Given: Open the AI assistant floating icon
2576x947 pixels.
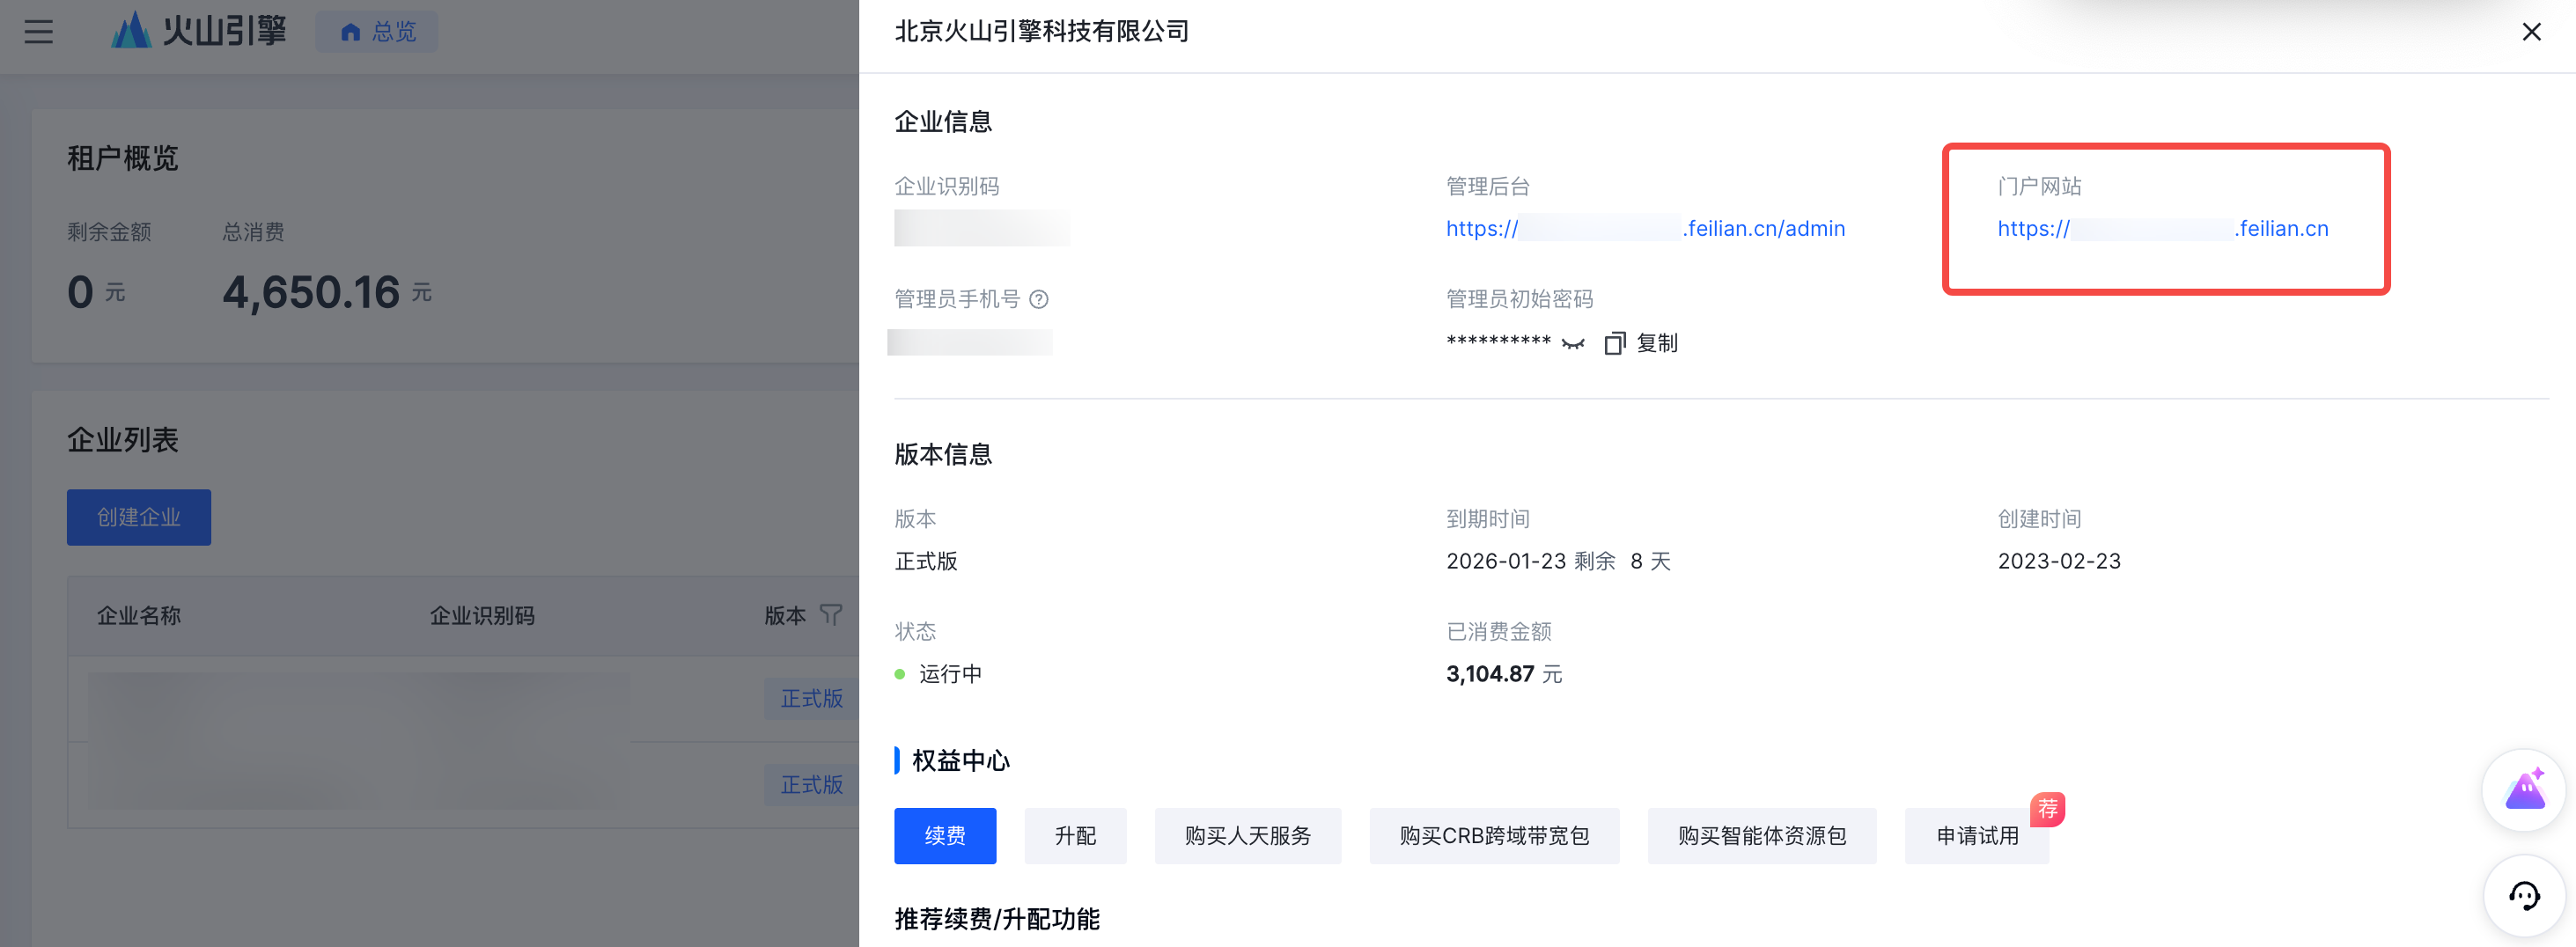Looking at the screenshot, I should (x=2524, y=790).
